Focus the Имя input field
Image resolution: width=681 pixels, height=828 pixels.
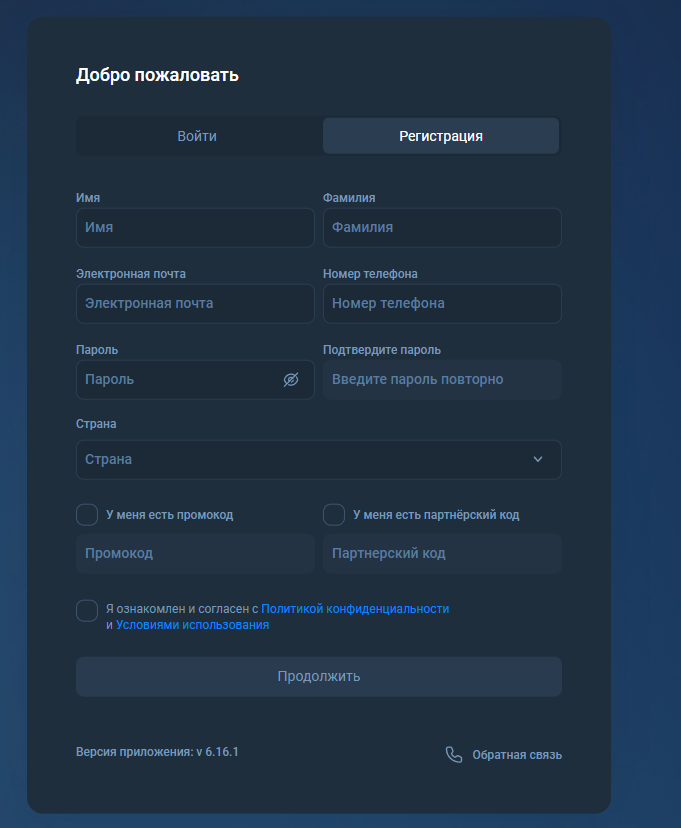(195, 228)
